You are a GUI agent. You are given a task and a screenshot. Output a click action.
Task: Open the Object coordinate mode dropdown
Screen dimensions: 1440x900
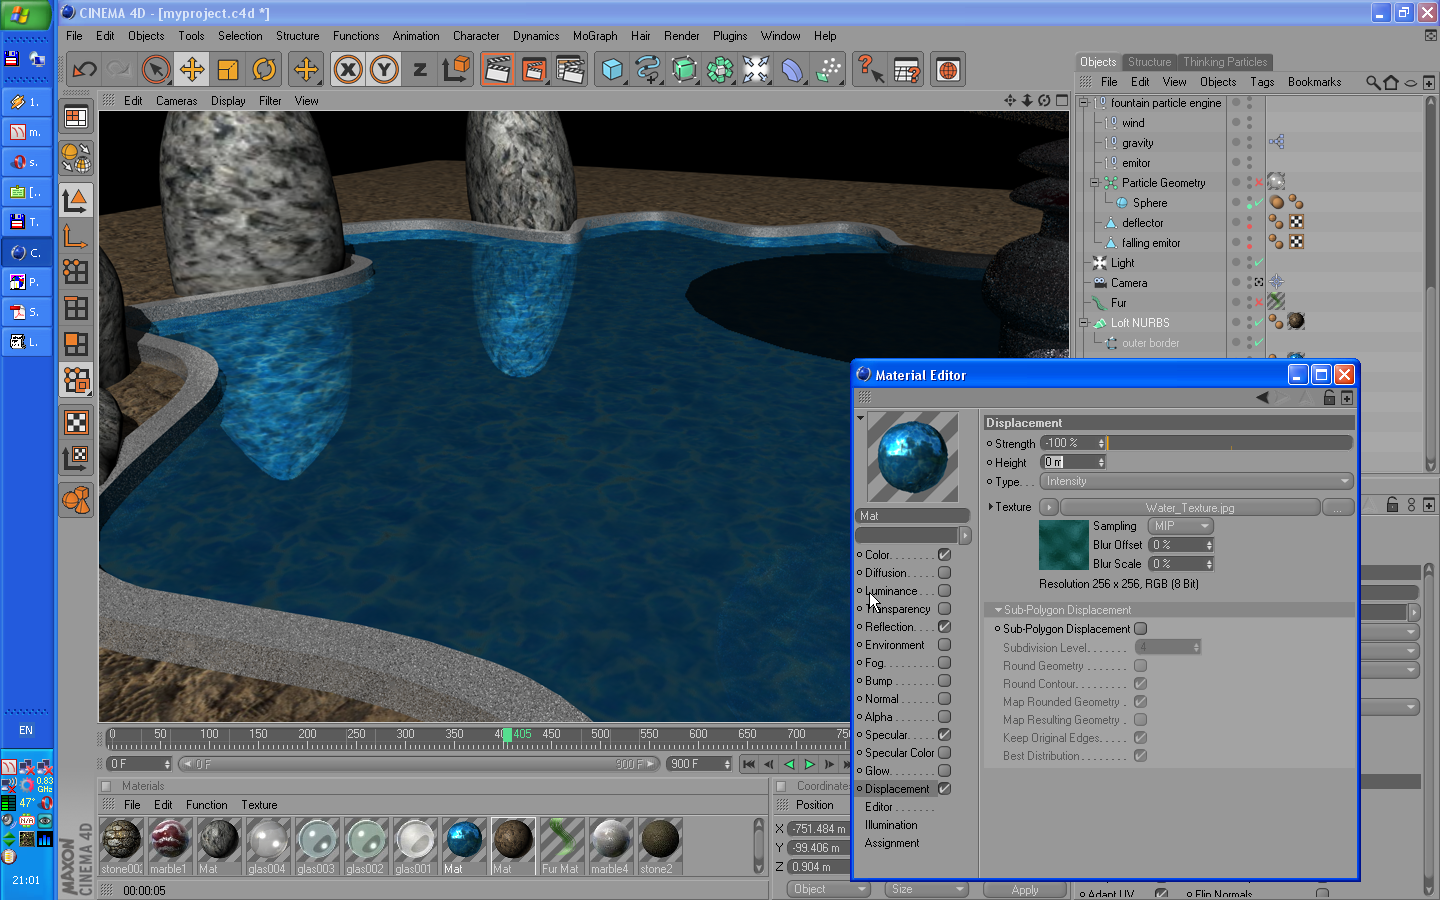tap(828, 889)
